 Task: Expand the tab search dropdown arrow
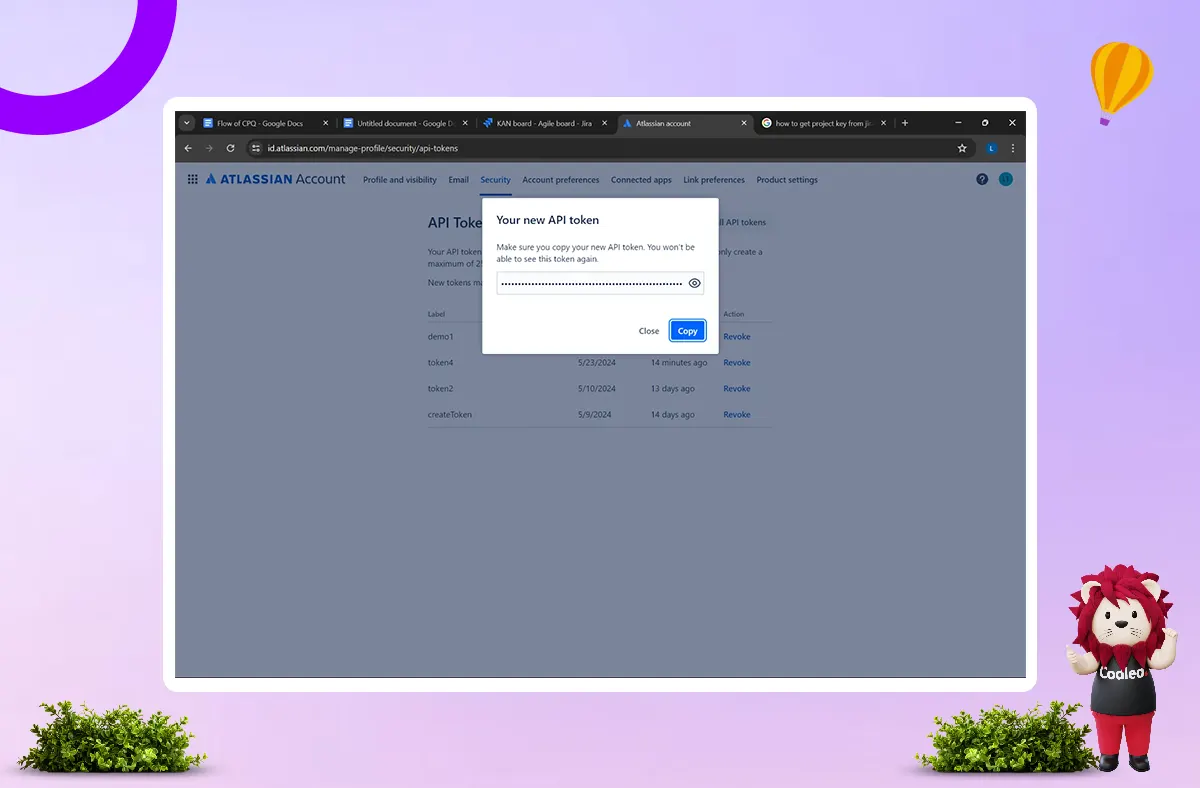[186, 123]
